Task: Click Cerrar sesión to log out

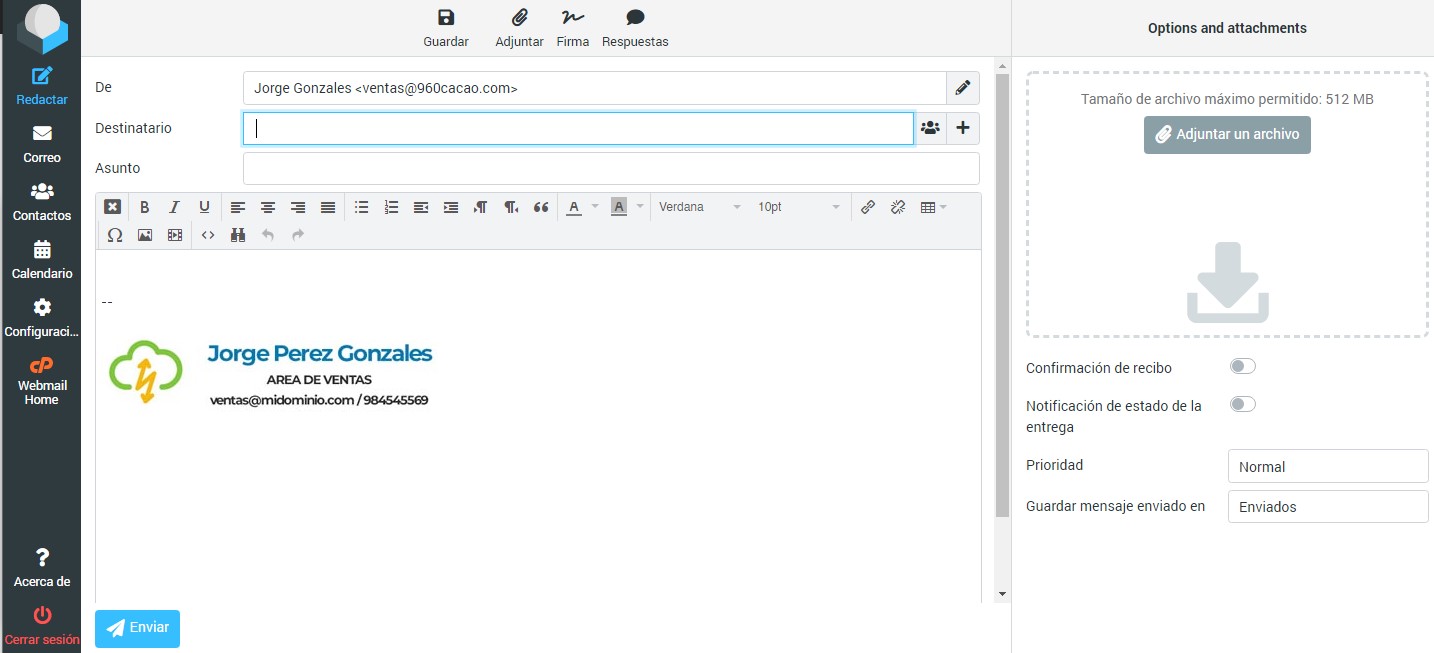Action: point(42,626)
